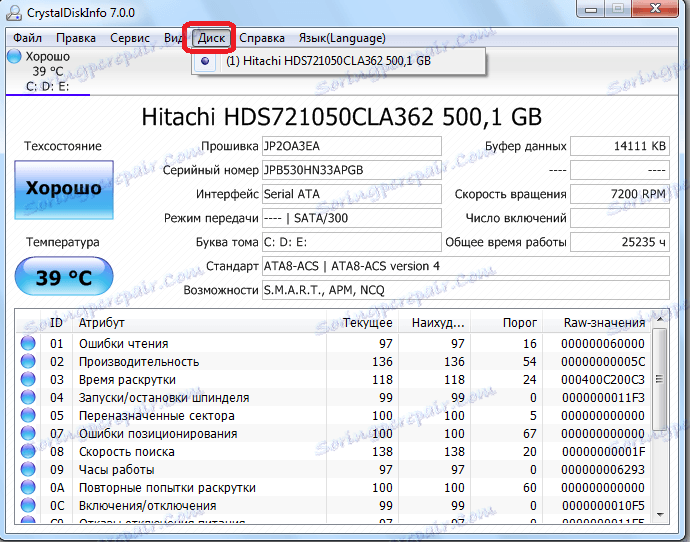Select the Включения/отключения row
Image resolution: width=690 pixels, height=542 pixels.
(x=334, y=505)
